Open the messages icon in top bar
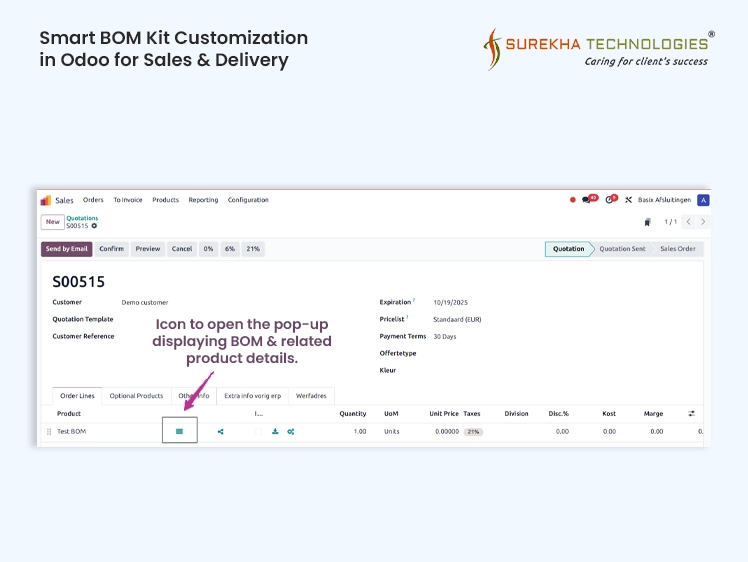The width and height of the screenshot is (748, 562). coord(587,200)
